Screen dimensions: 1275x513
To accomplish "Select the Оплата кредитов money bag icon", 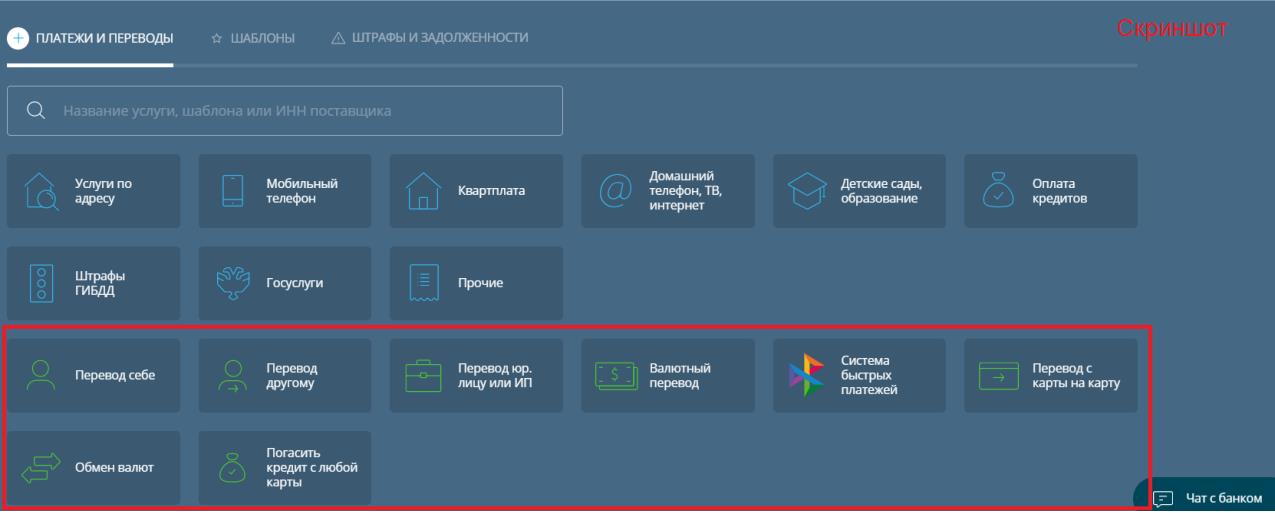I will point(999,191).
